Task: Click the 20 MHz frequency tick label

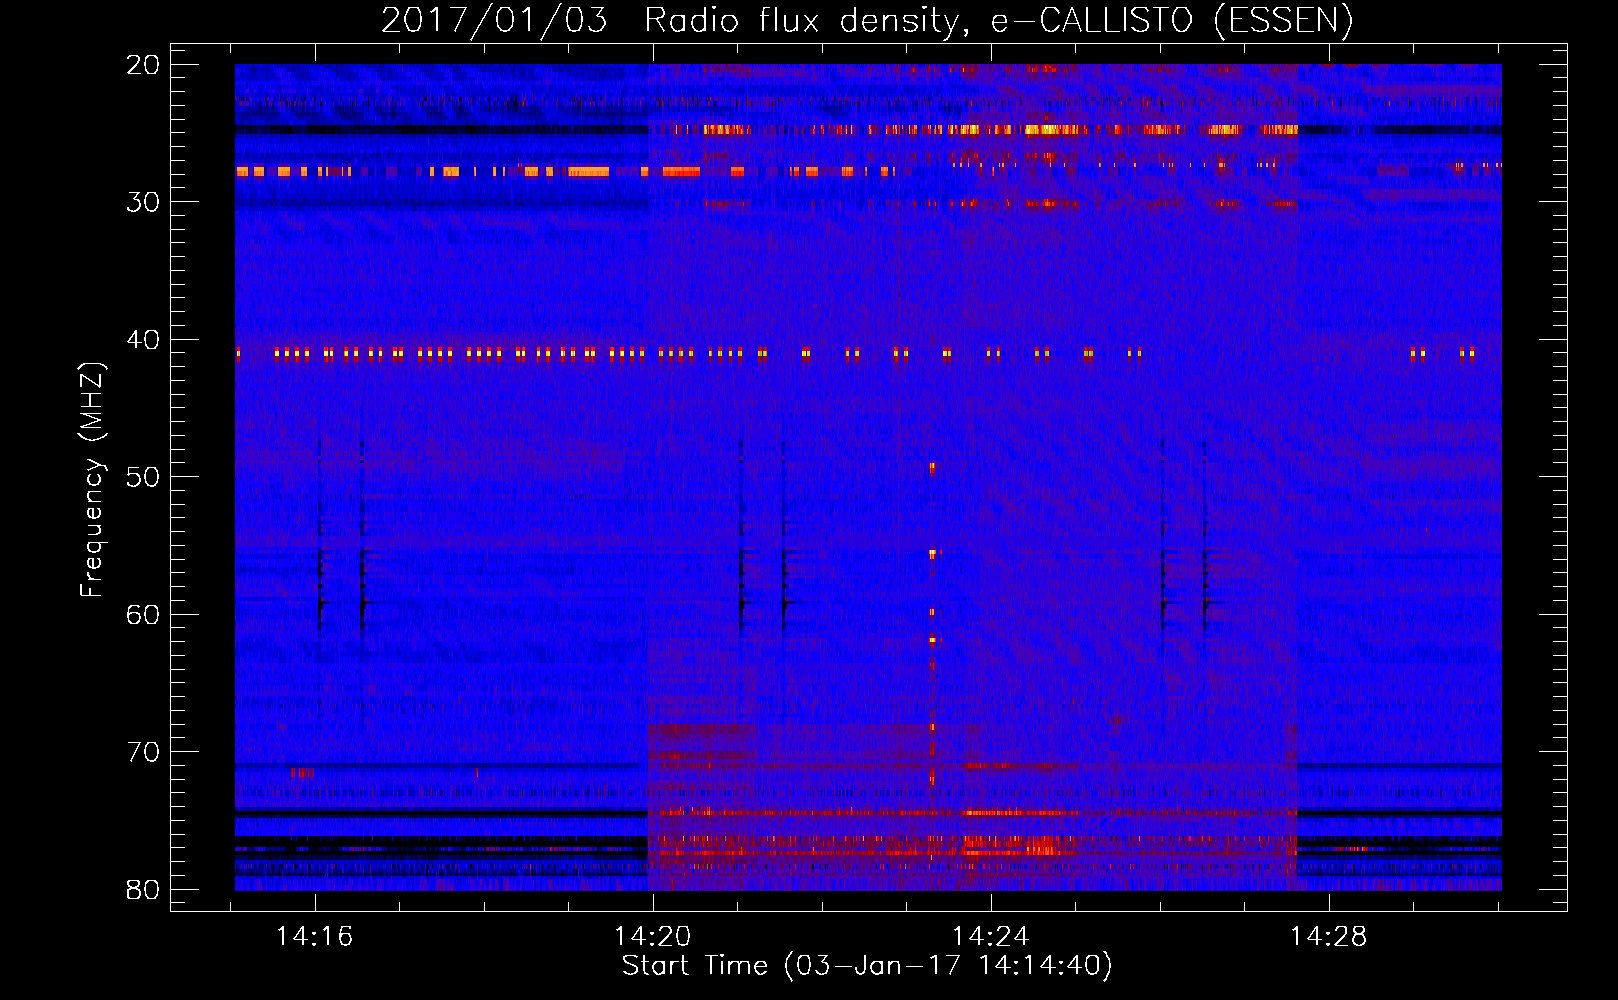Action: click(x=143, y=65)
